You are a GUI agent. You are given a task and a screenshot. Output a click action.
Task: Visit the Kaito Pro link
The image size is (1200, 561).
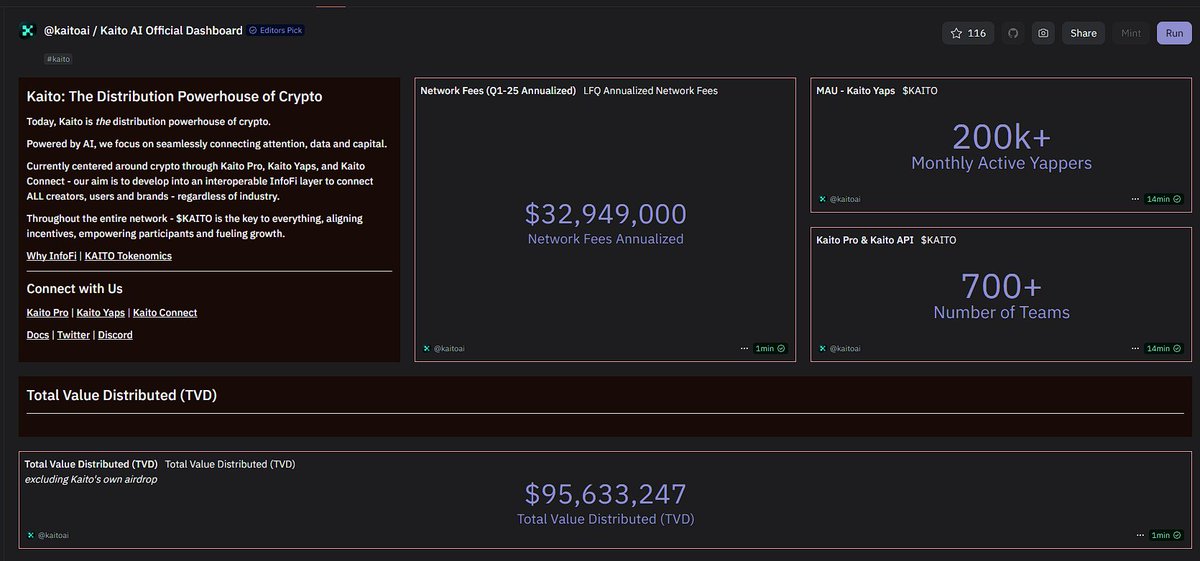(x=47, y=313)
